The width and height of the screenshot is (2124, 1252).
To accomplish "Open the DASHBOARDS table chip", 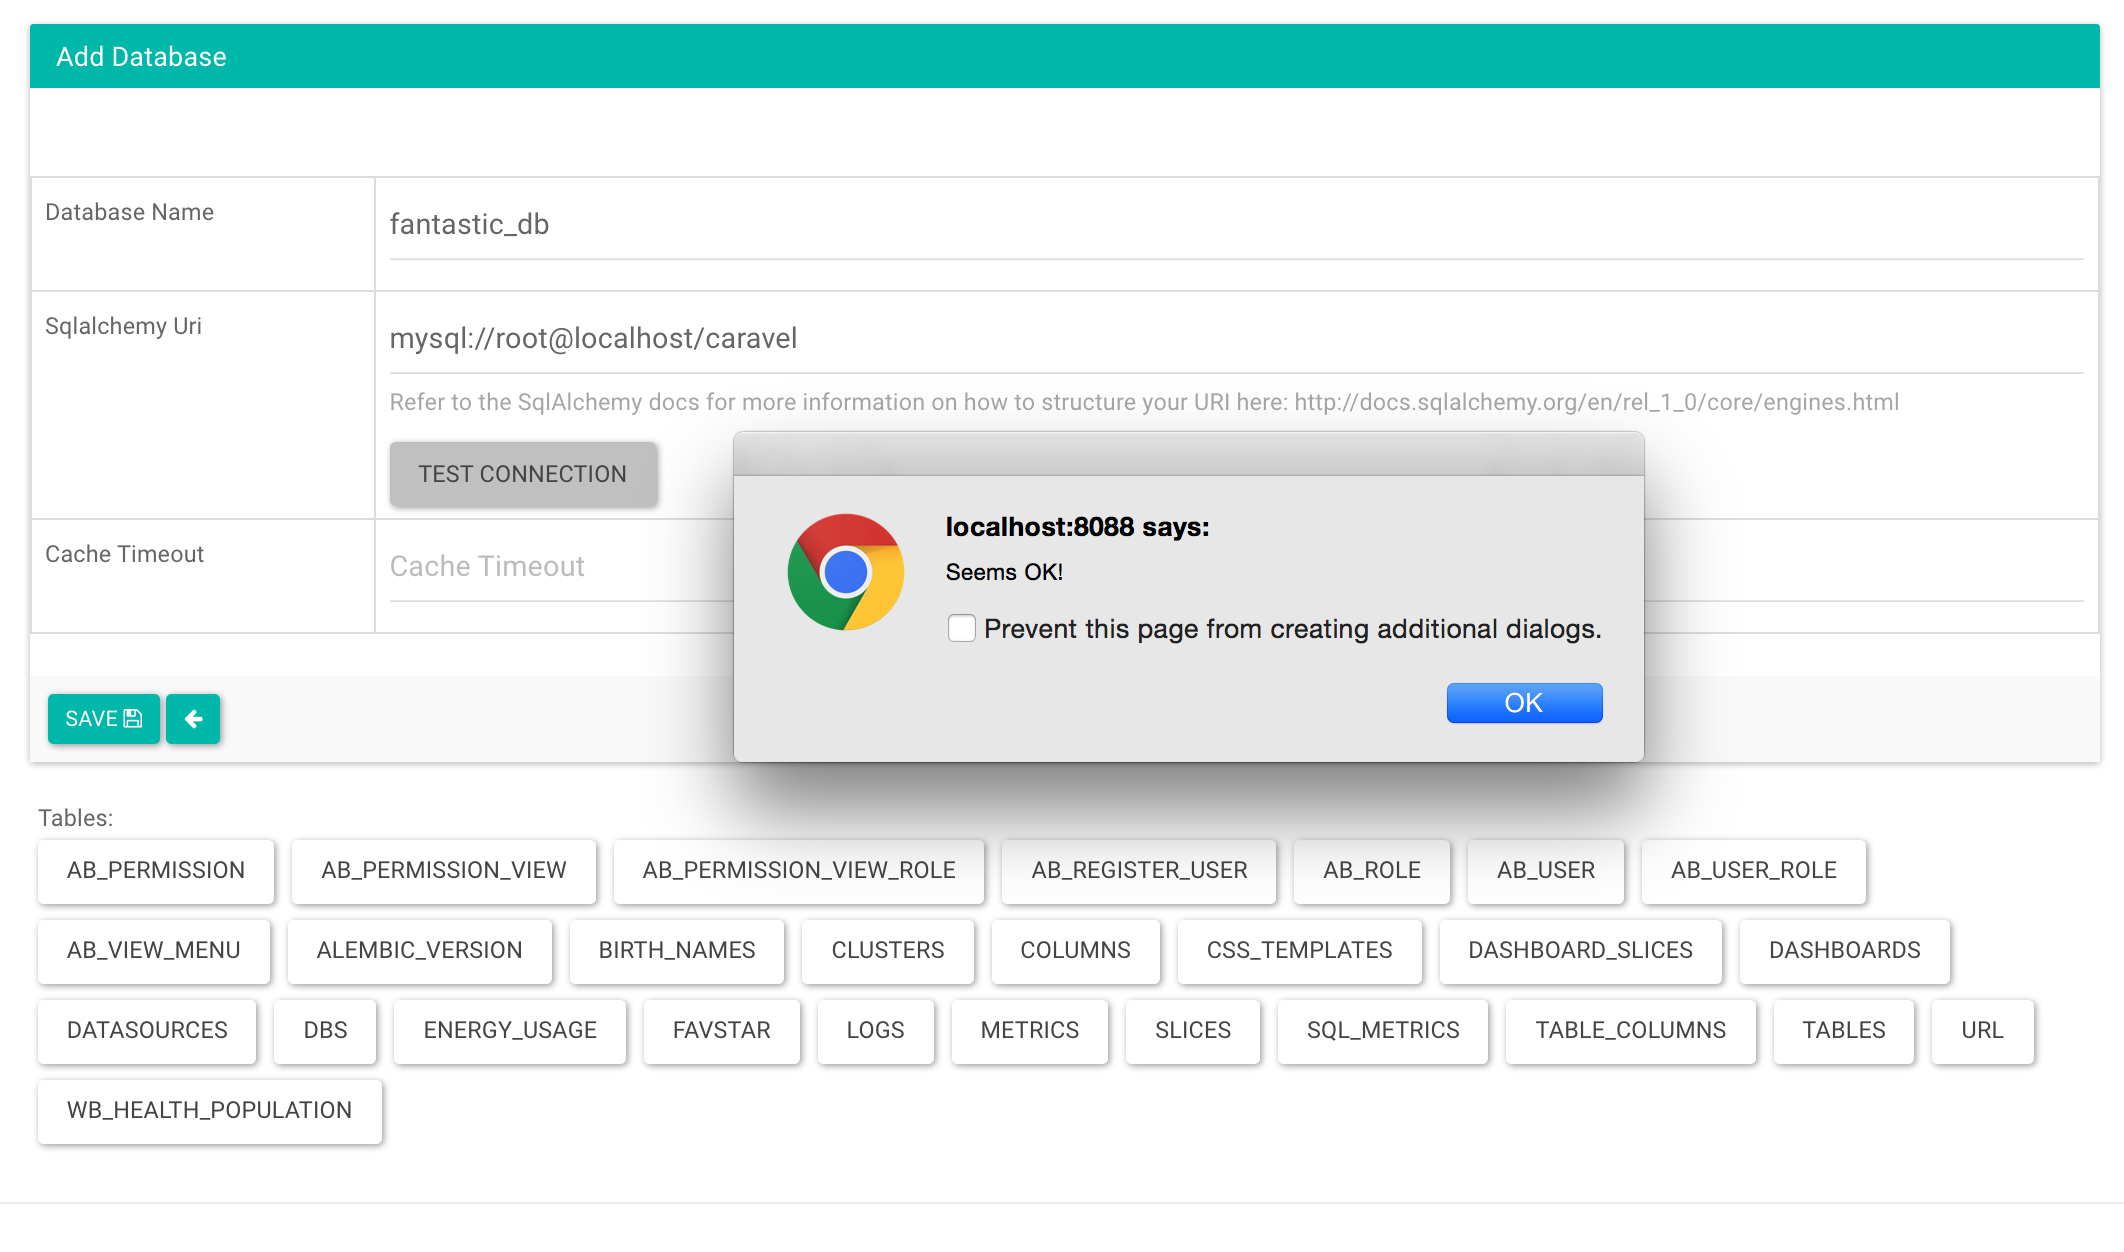I will [x=1845, y=951].
